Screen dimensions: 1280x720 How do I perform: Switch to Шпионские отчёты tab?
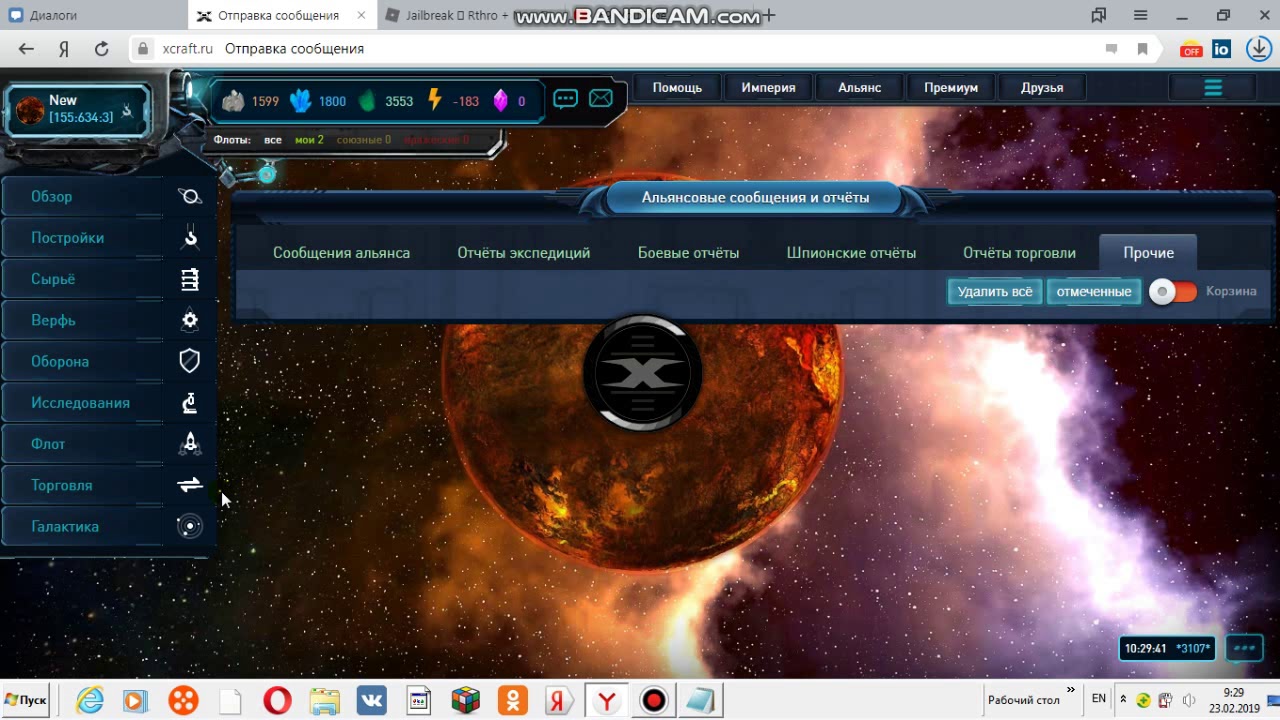[x=851, y=253]
